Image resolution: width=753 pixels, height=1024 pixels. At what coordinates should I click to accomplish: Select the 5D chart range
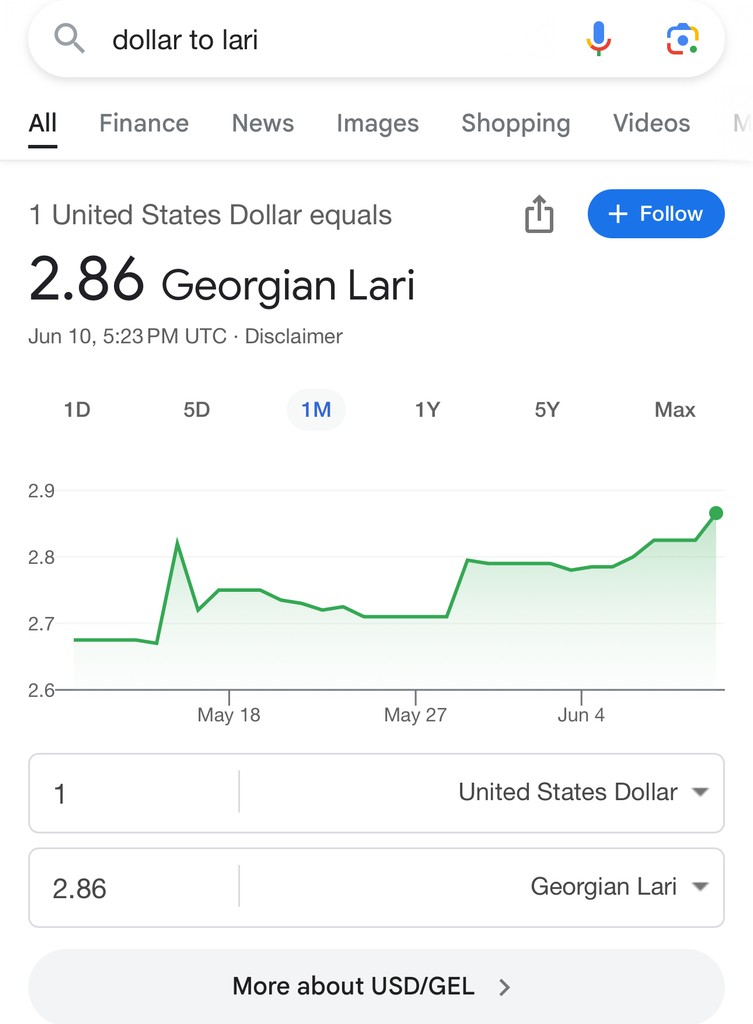197,409
